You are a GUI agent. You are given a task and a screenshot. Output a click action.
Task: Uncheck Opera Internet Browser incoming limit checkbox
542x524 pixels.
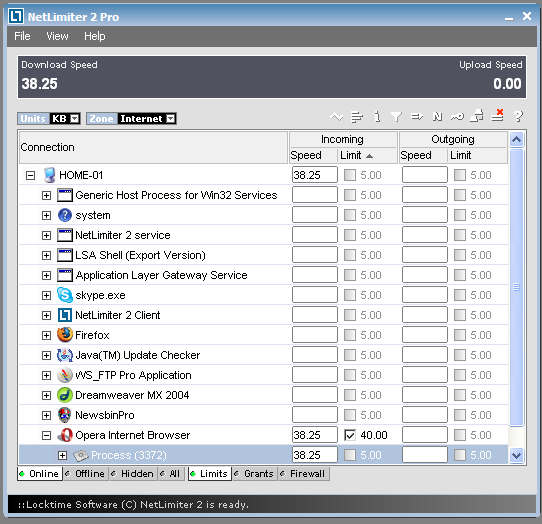(349, 435)
